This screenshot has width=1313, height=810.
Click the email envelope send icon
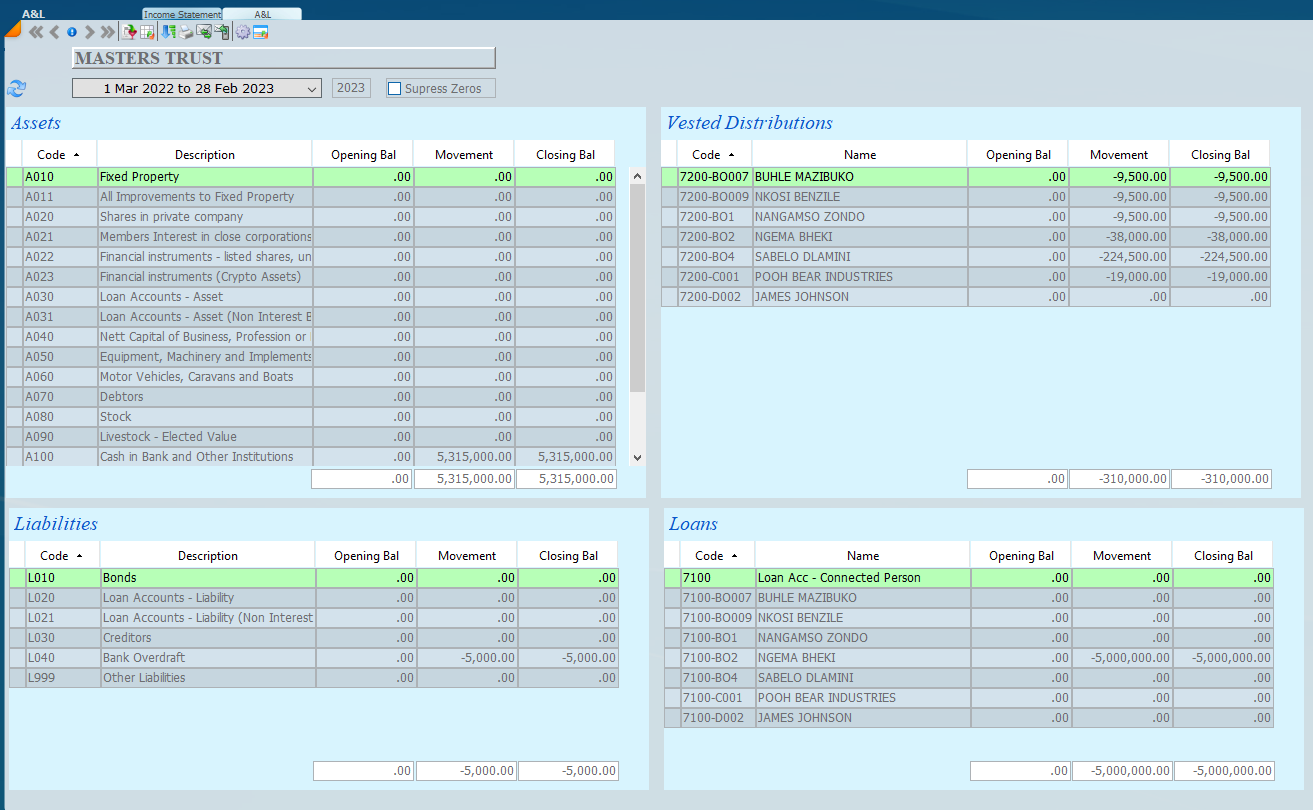(203, 33)
